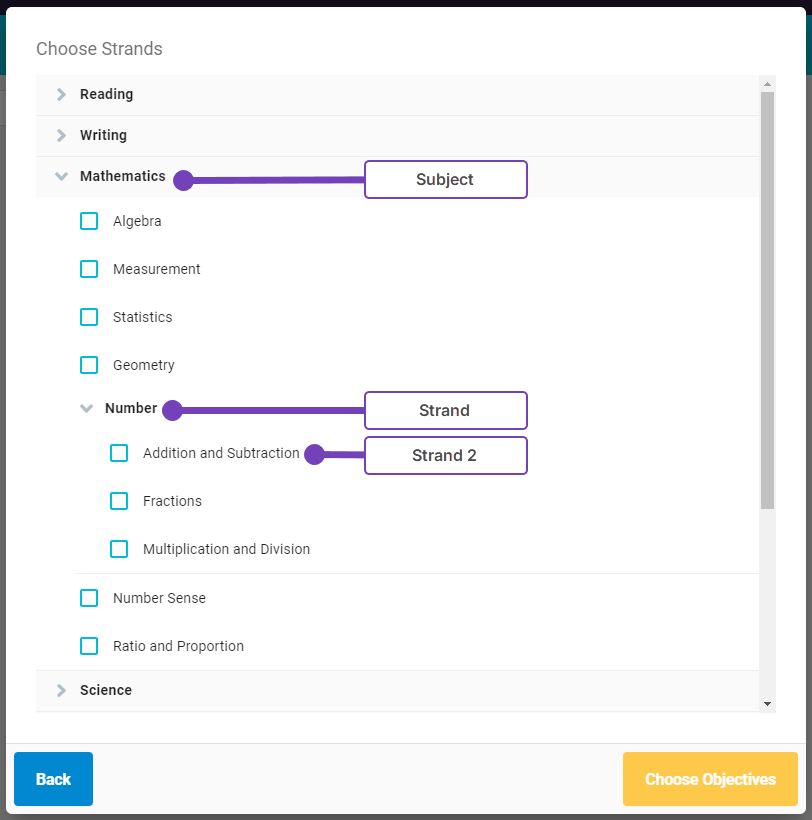The height and width of the screenshot is (820, 812).
Task: Click the Back button
Action: tap(53, 779)
